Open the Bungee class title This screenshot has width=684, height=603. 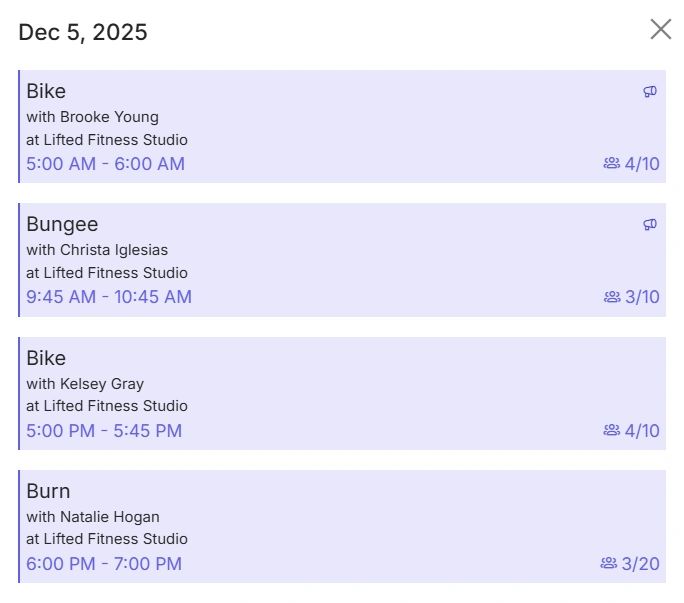[x=62, y=224]
